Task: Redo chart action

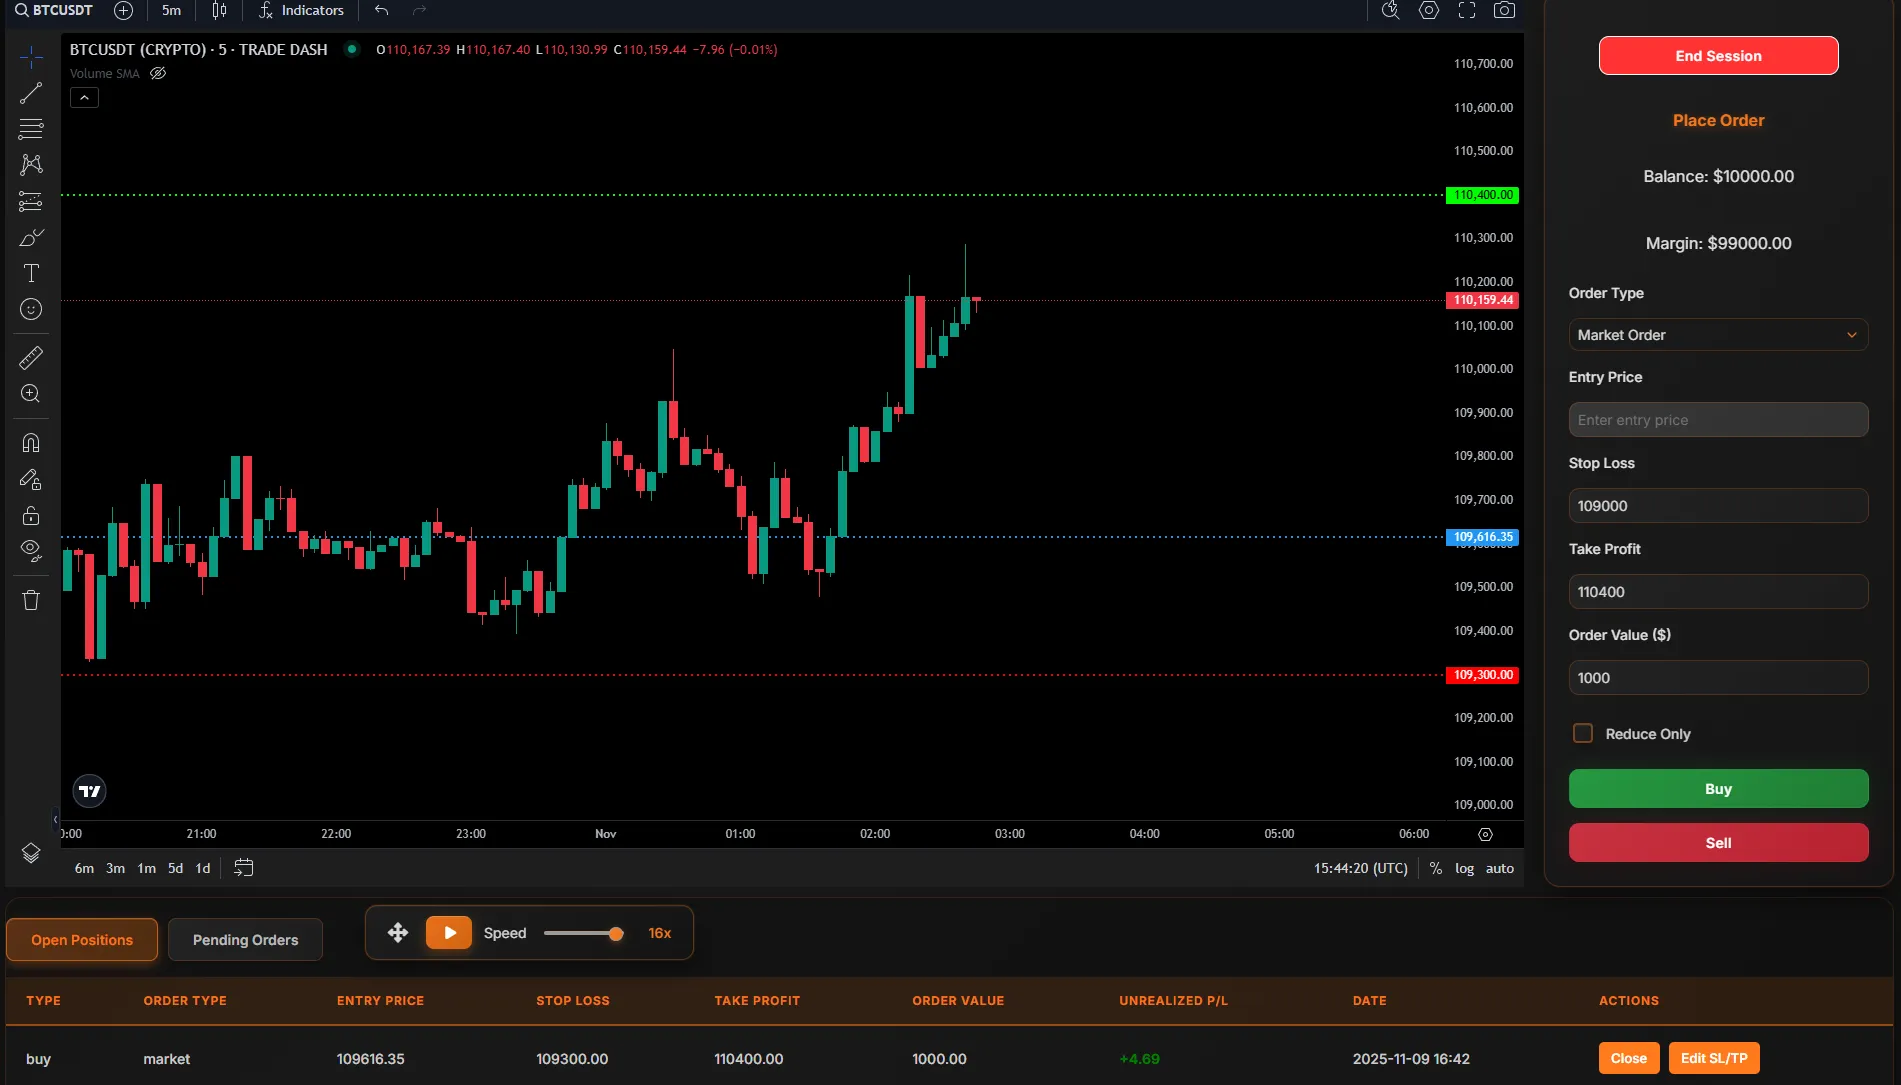Action: point(420,10)
